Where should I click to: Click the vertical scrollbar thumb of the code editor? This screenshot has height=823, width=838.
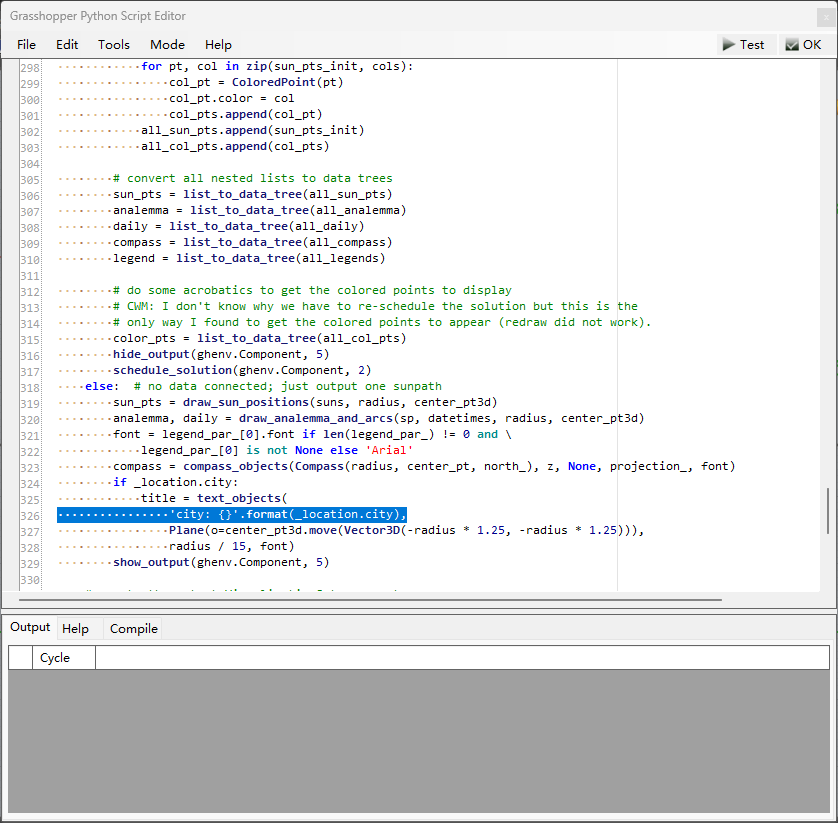828,510
